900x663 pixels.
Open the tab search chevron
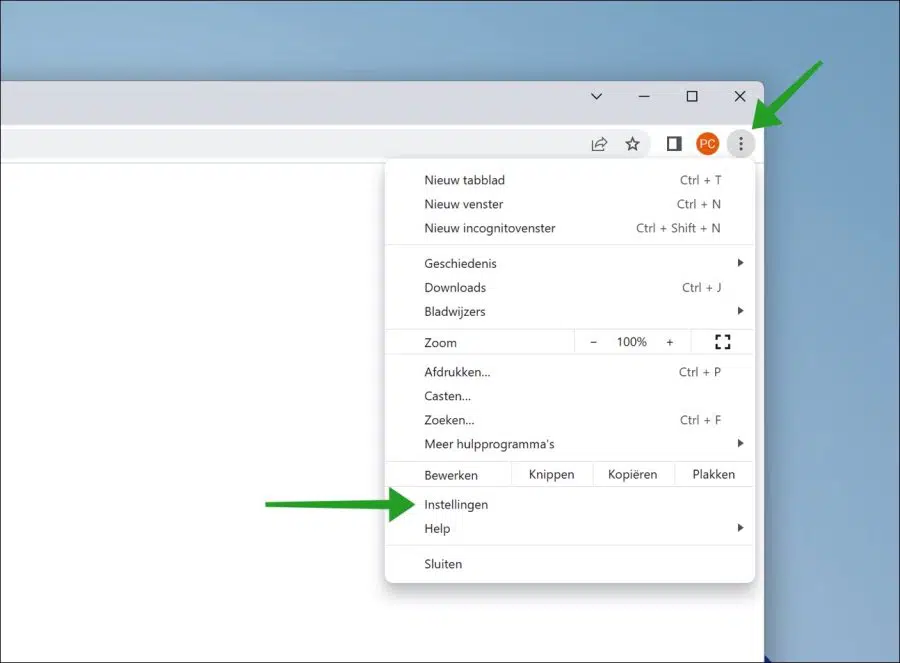point(596,96)
